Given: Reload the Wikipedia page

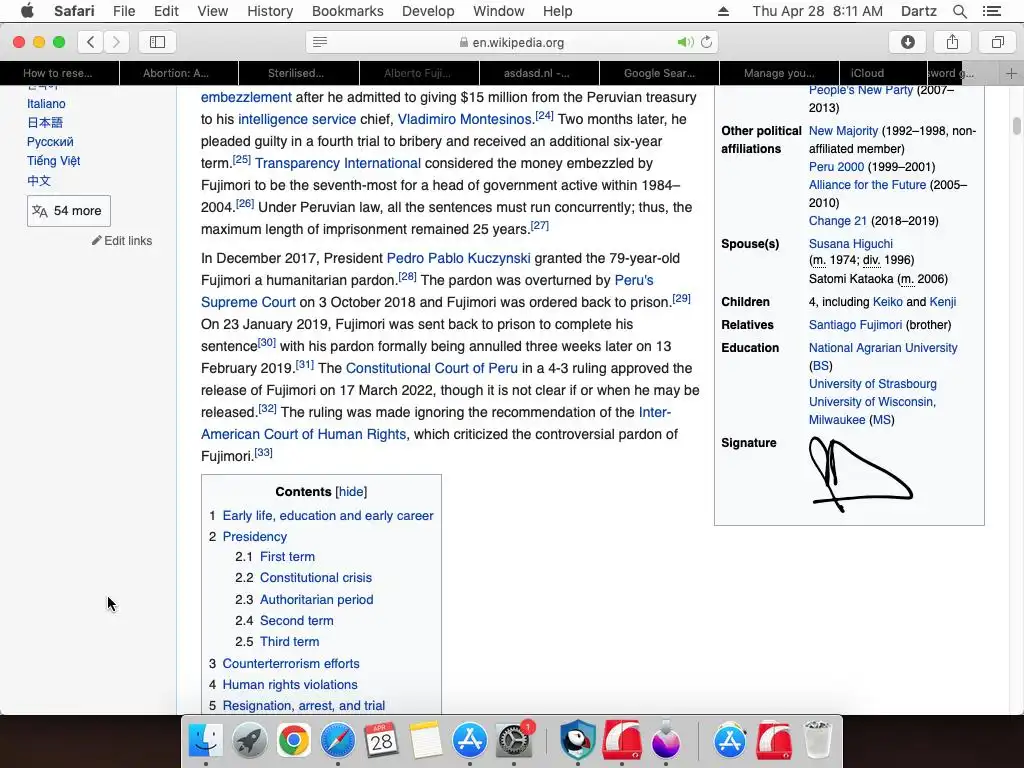Looking at the screenshot, I should point(706,42).
